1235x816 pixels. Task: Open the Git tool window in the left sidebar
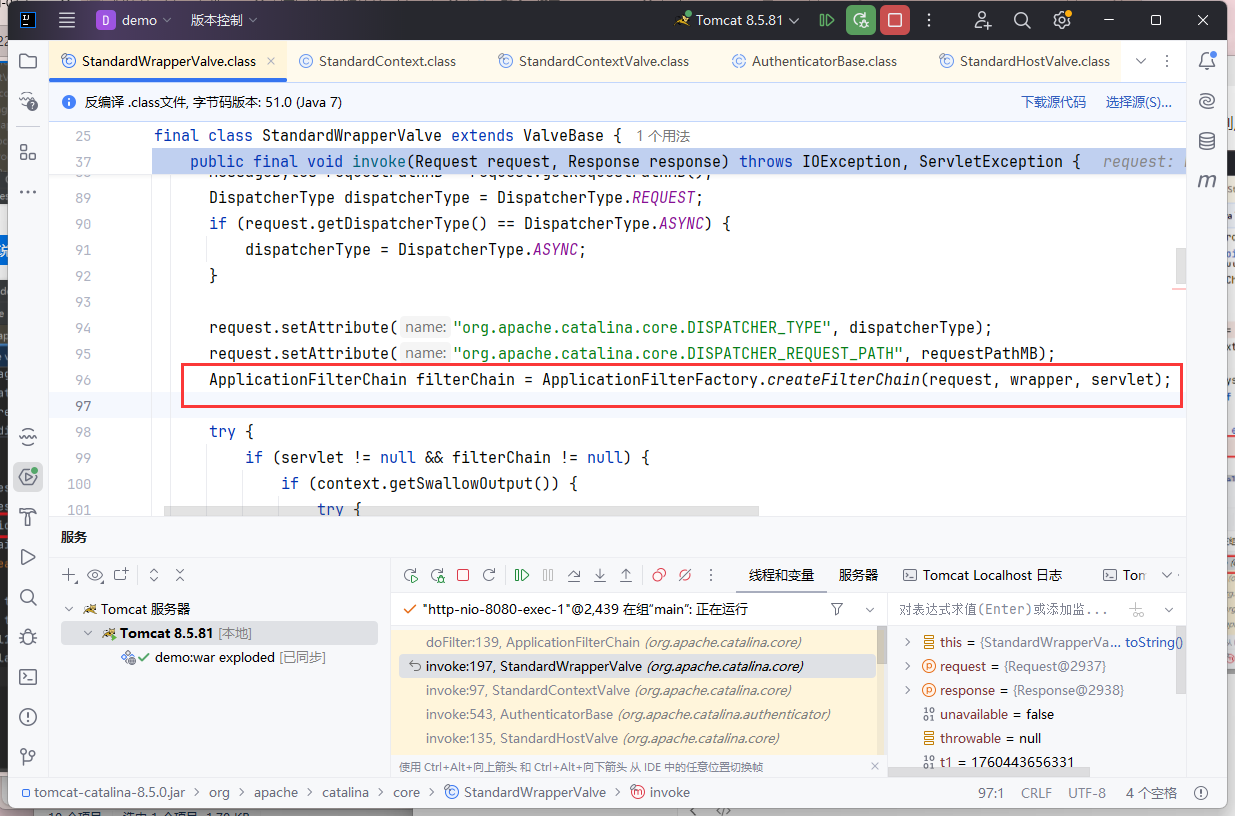27,756
